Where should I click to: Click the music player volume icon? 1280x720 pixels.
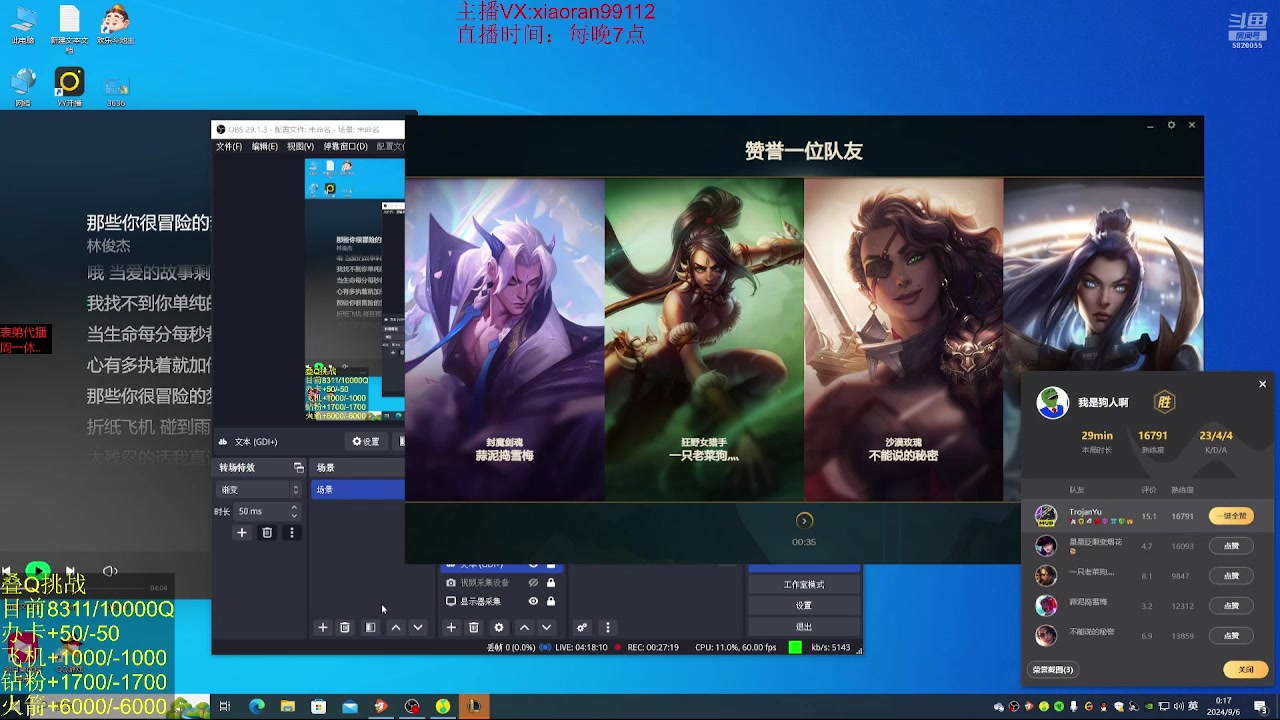110,571
